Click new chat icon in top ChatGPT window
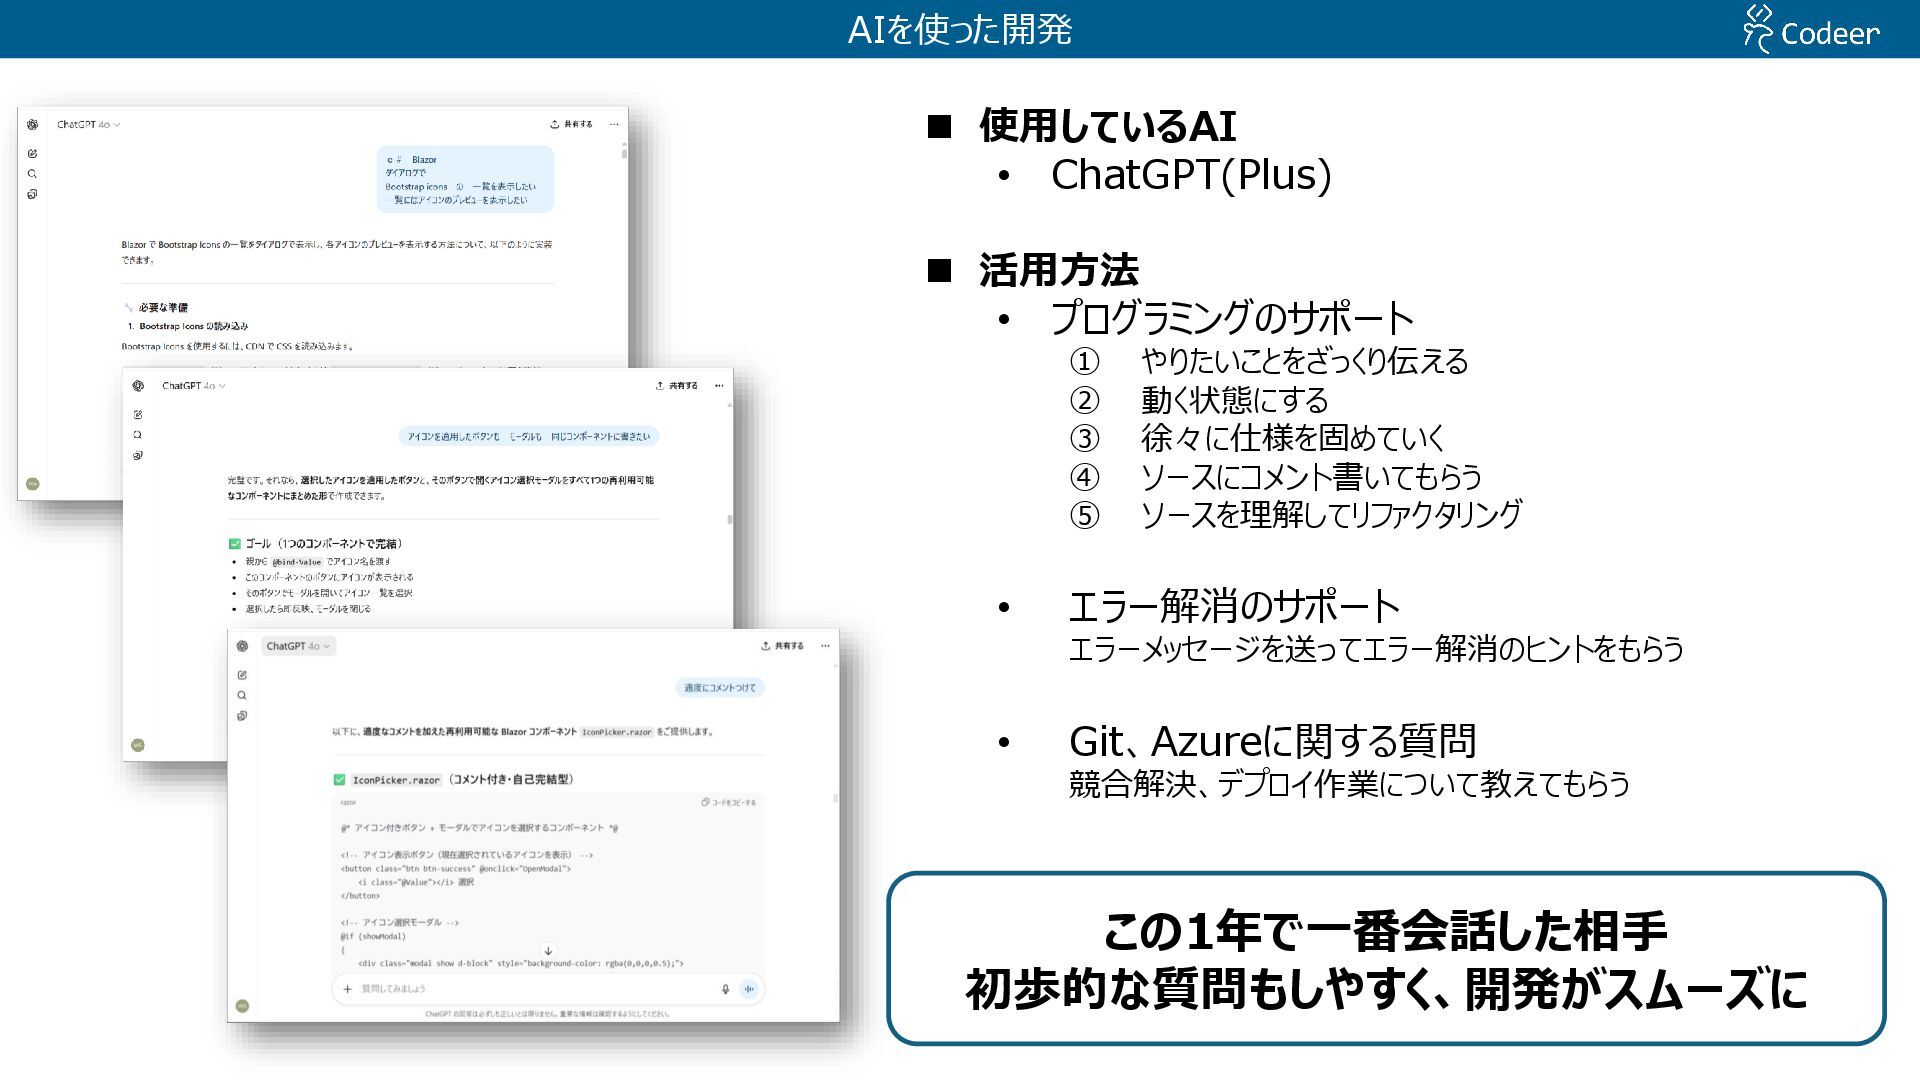The image size is (1920, 1080). 32,153
